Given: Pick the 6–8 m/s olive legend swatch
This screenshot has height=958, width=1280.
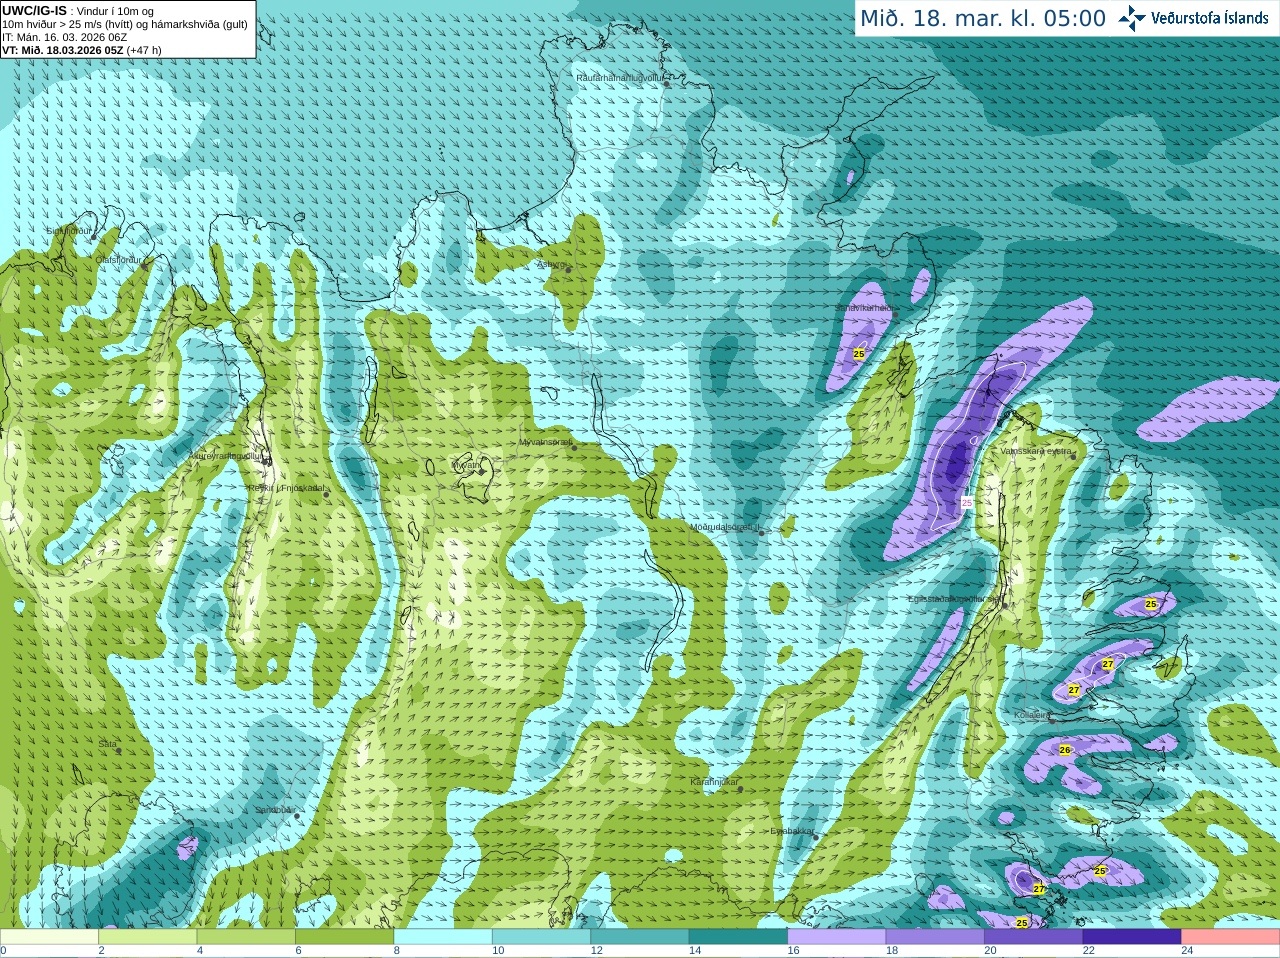Looking at the screenshot, I should [x=344, y=937].
